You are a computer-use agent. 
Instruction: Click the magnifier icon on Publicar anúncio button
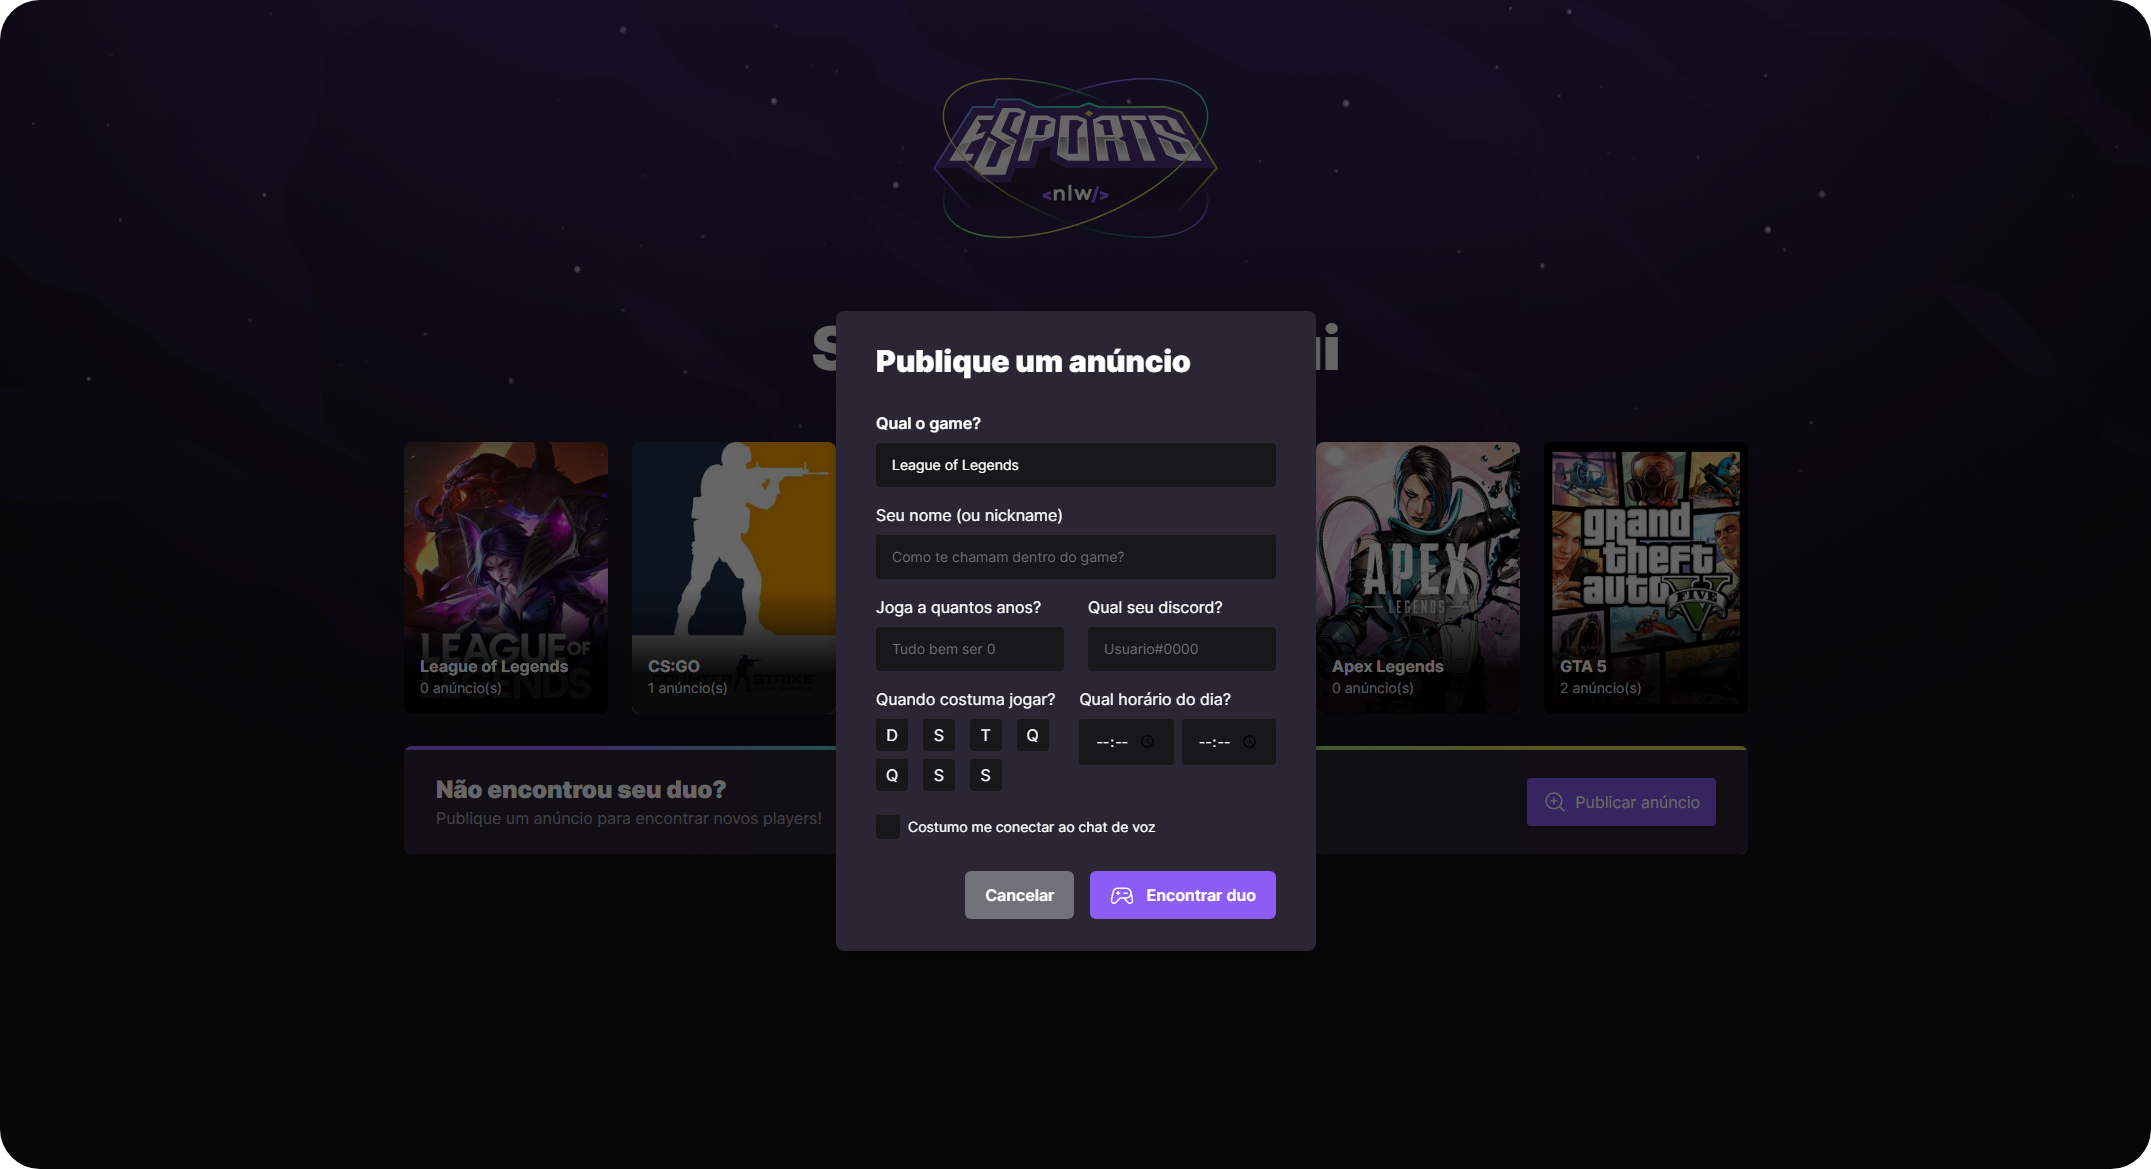pyautogui.click(x=1554, y=802)
